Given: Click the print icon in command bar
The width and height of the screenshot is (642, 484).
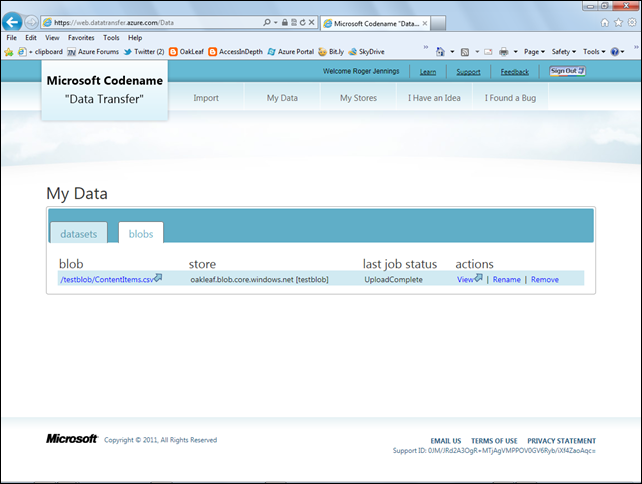Looking at the screenshot, I should pos(504,51).
